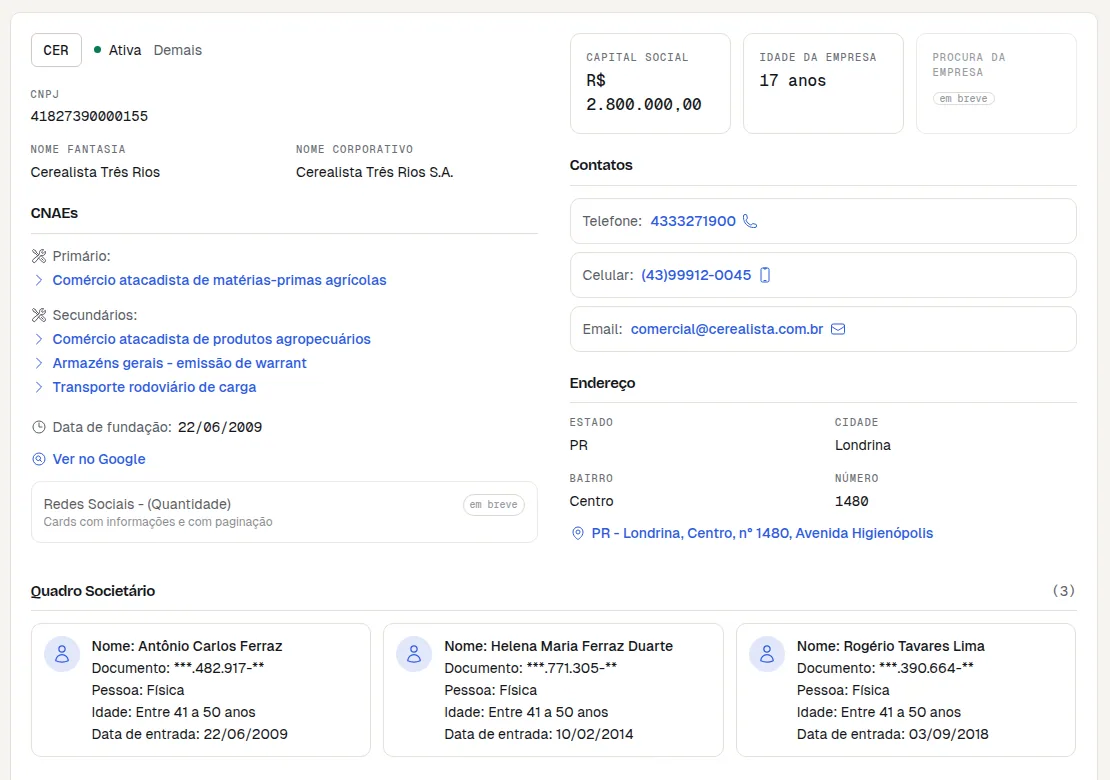Select the Idade da Empresa card
The image size is (1110, 780).
click(823, 84)
